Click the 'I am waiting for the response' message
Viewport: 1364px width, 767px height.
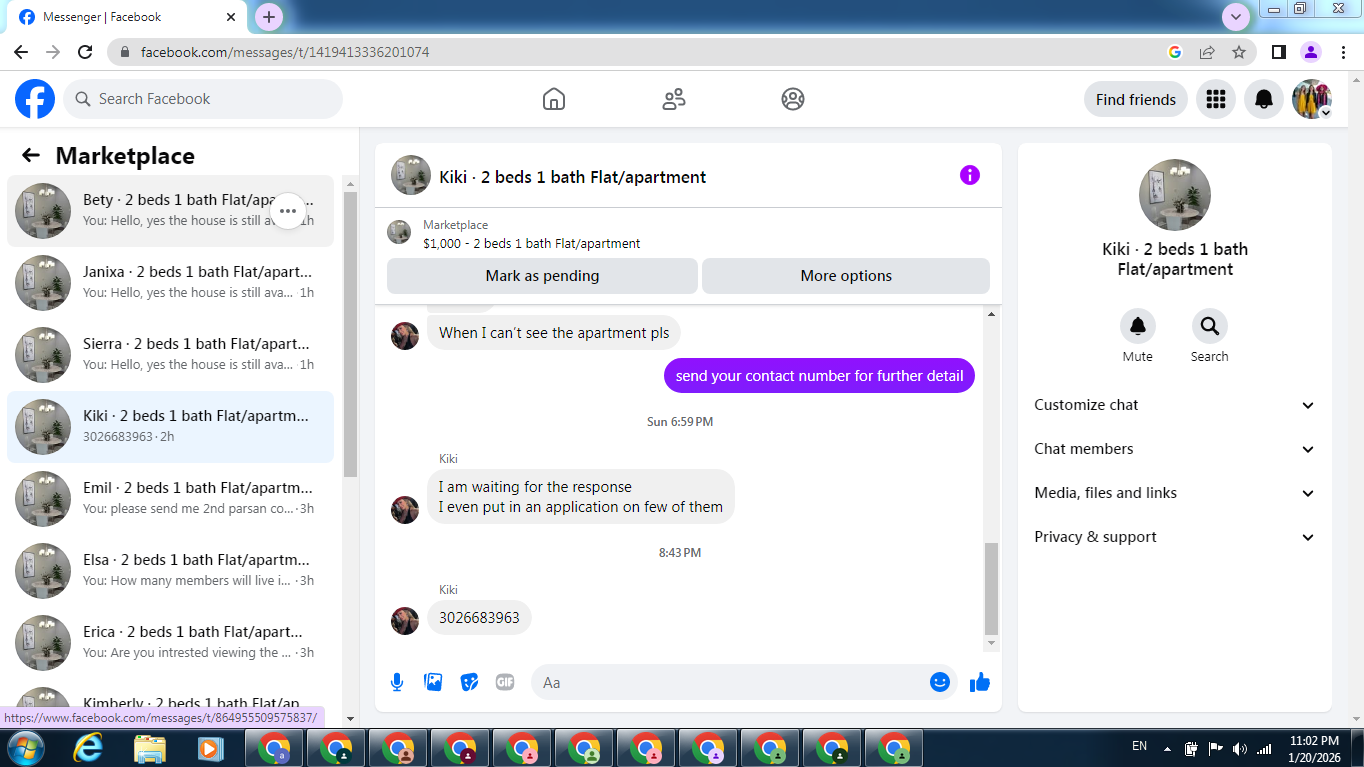pyautogui.click(x=581, y=497)
